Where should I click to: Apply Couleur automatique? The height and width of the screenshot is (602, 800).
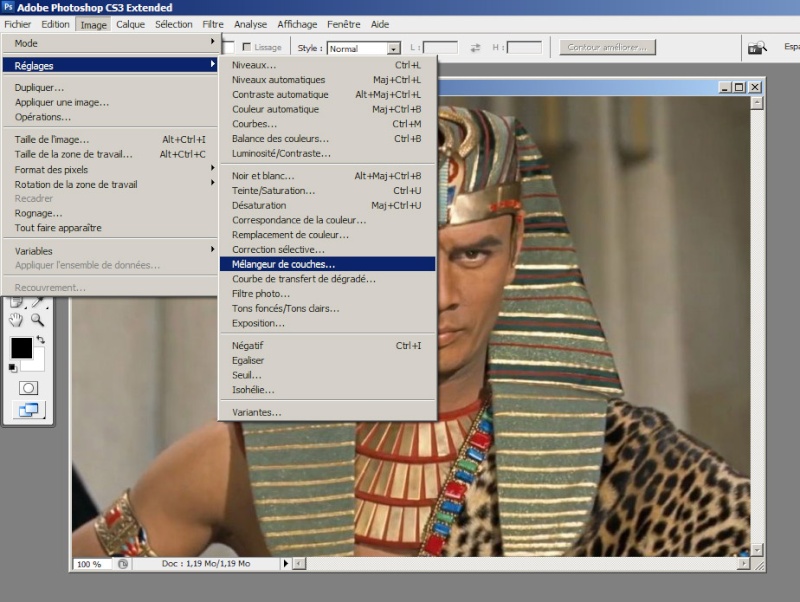pyautogui.click(x=327, y=109)
